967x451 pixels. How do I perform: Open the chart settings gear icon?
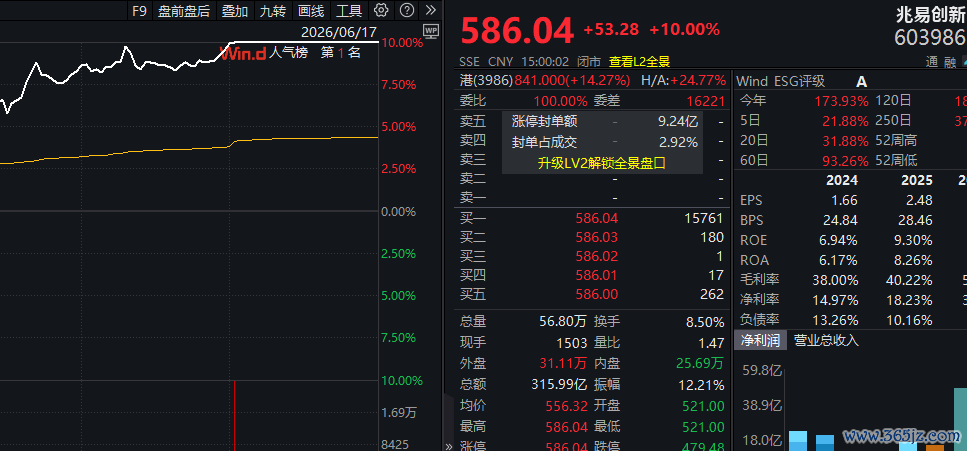tap(381, 10)
